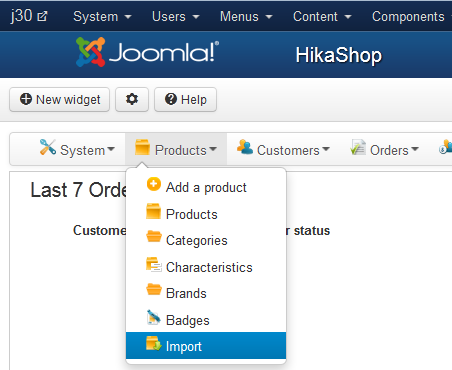This screenshot has height=370, width=452.
Task: Click the question mark Help icon
Action: (x=171, y=99)
